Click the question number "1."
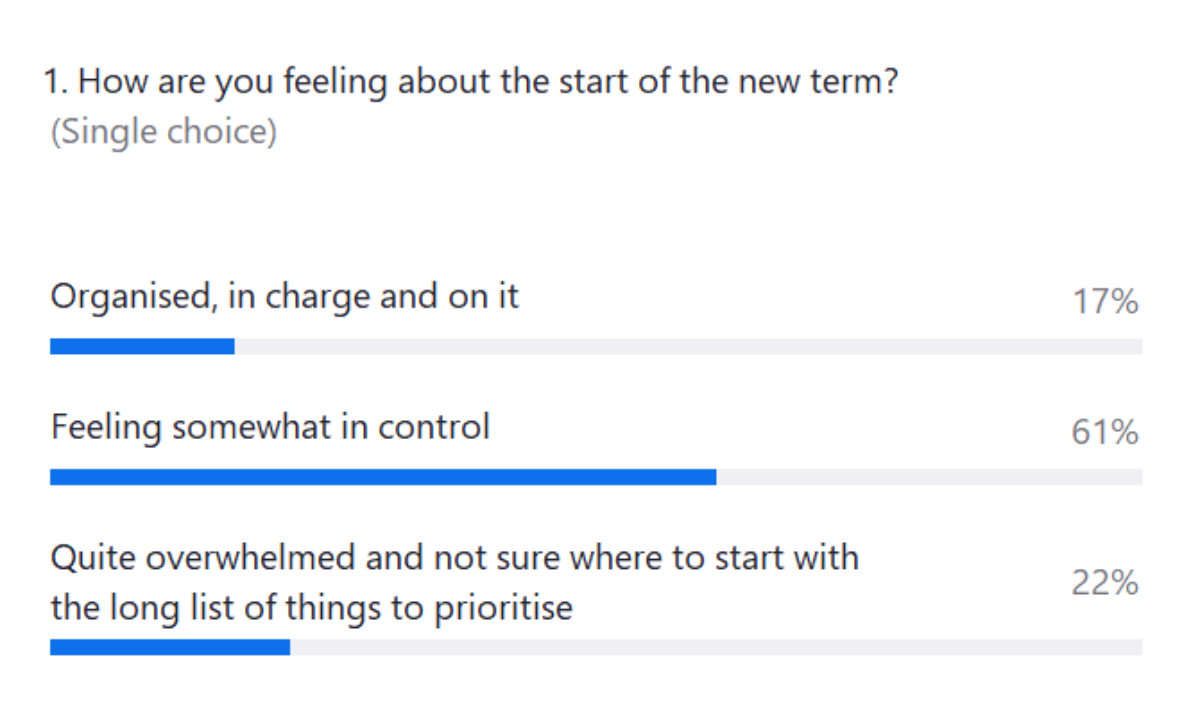Screen dimensions: 1200x727 pyautogui.click(x=56, y=81)
